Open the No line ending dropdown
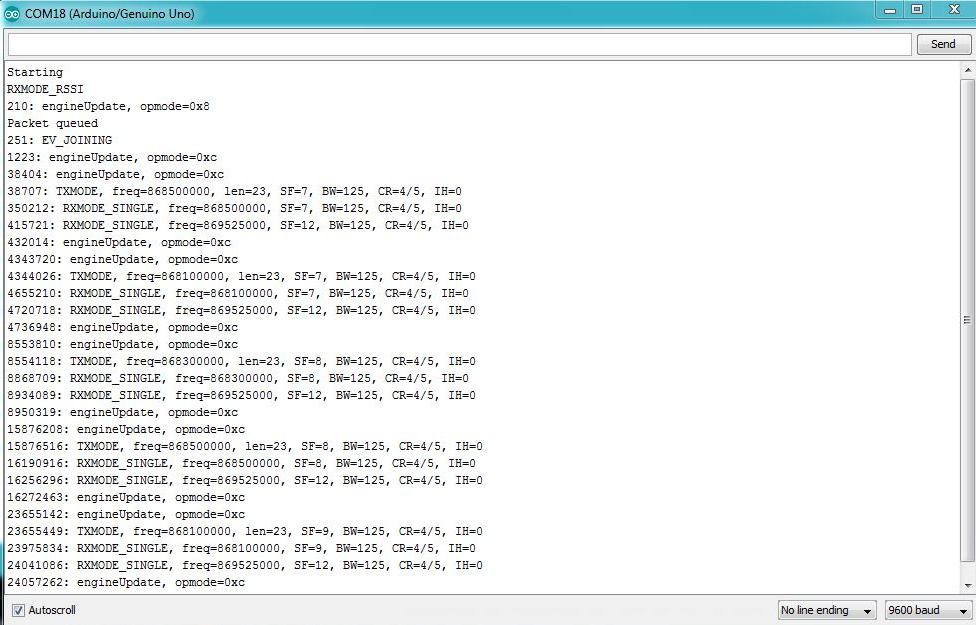 coord(827,610)
